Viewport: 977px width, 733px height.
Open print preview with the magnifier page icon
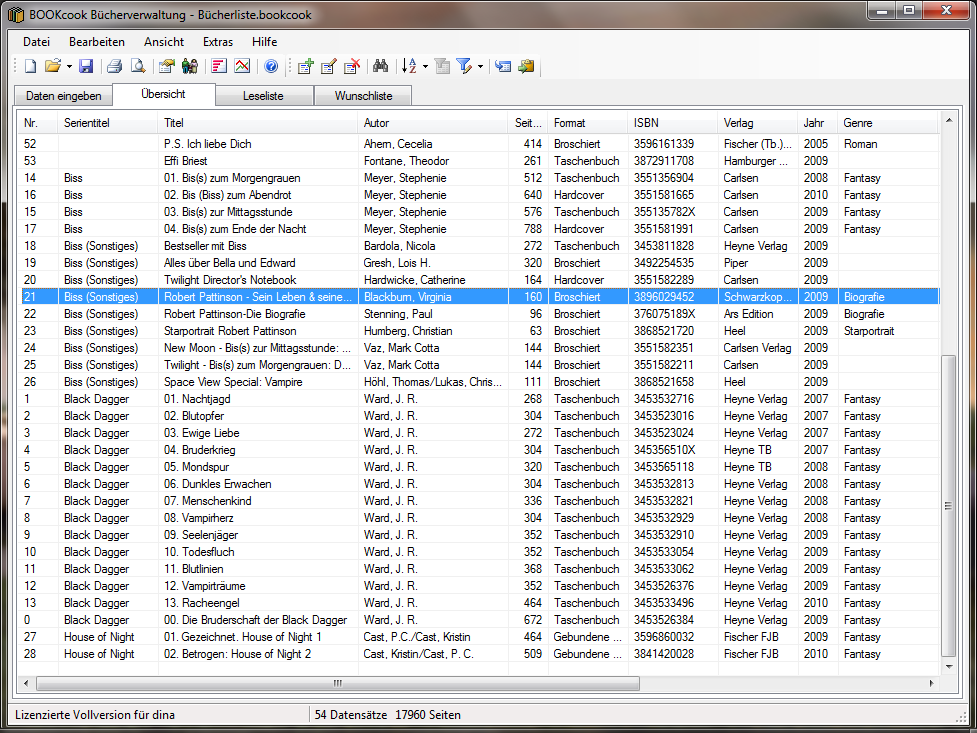[x=138, y=67]
